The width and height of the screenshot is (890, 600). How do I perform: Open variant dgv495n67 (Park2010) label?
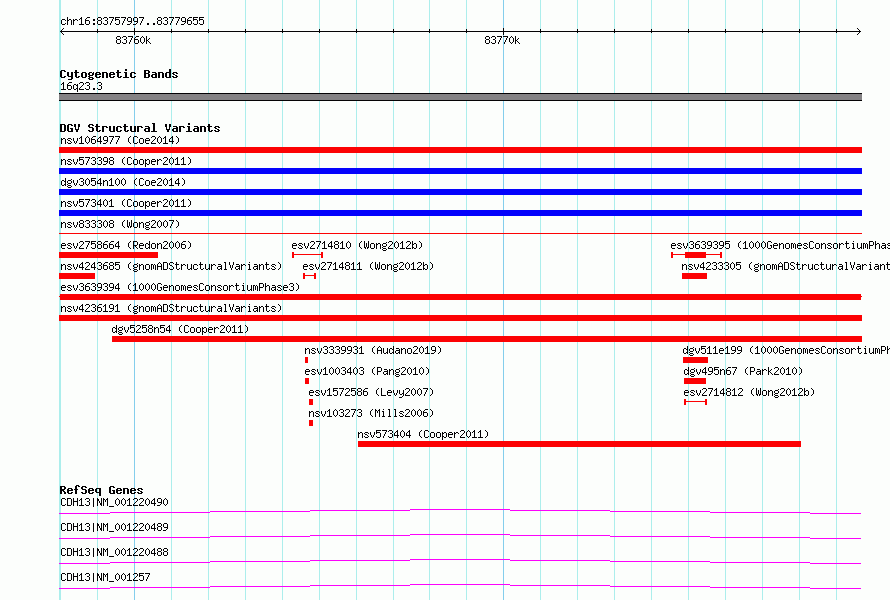tap(743, 371)
